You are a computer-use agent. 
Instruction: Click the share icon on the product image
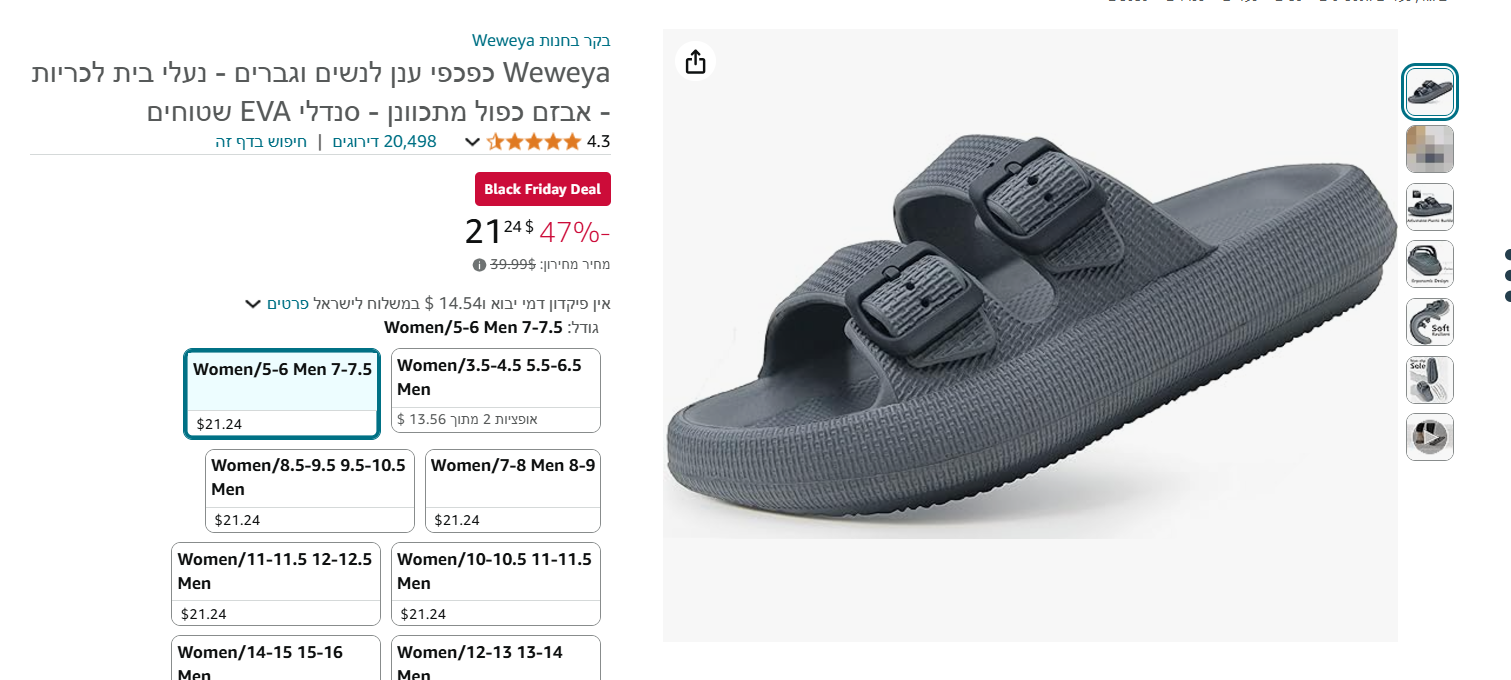tap(696, 62)
